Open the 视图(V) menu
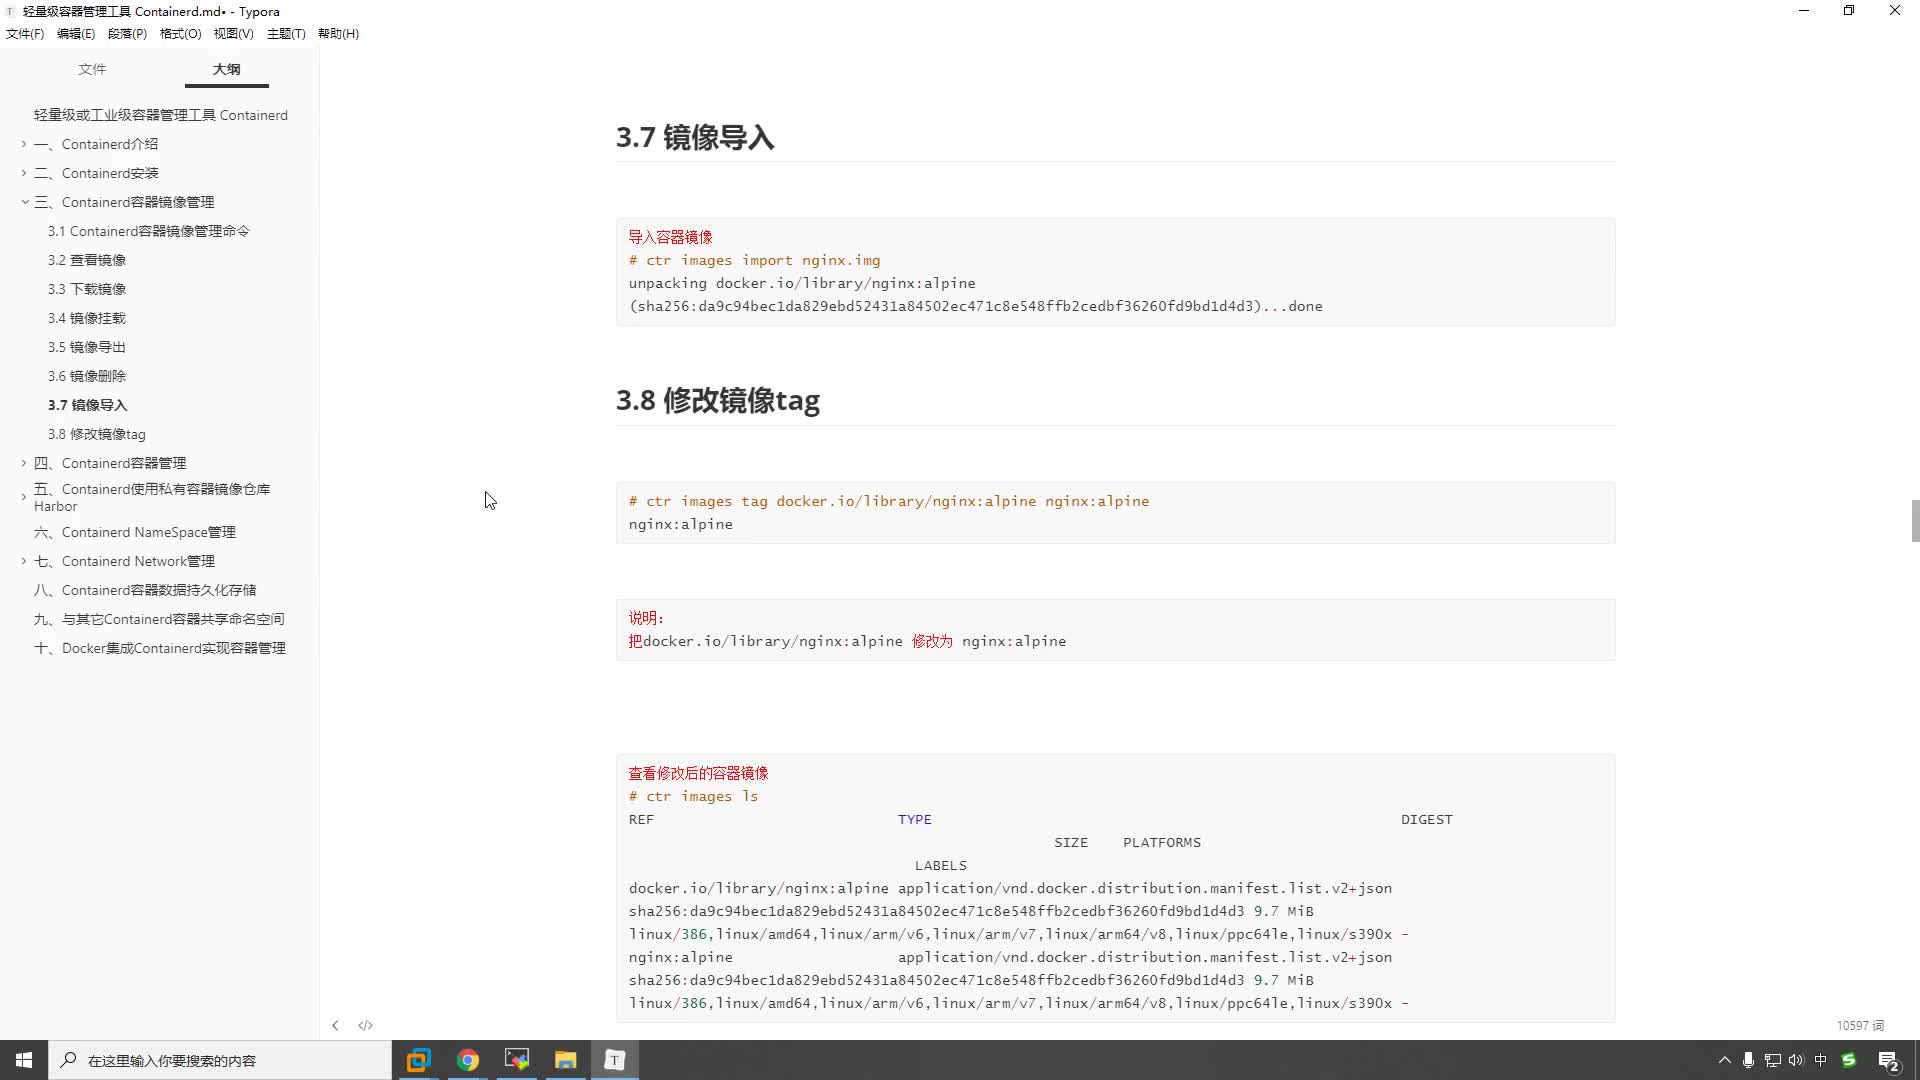 click(x=233, y=33)
